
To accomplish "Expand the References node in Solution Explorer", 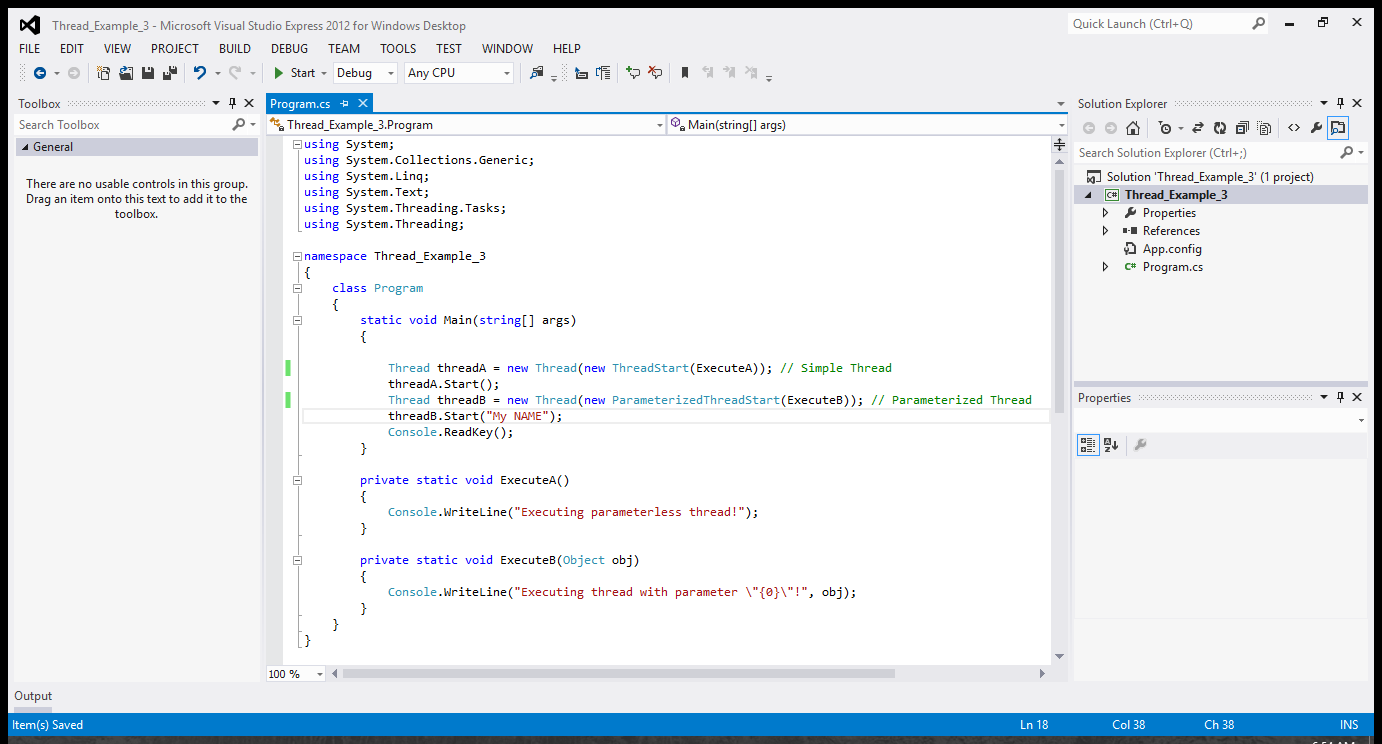I will click(x=1105, y=231).
